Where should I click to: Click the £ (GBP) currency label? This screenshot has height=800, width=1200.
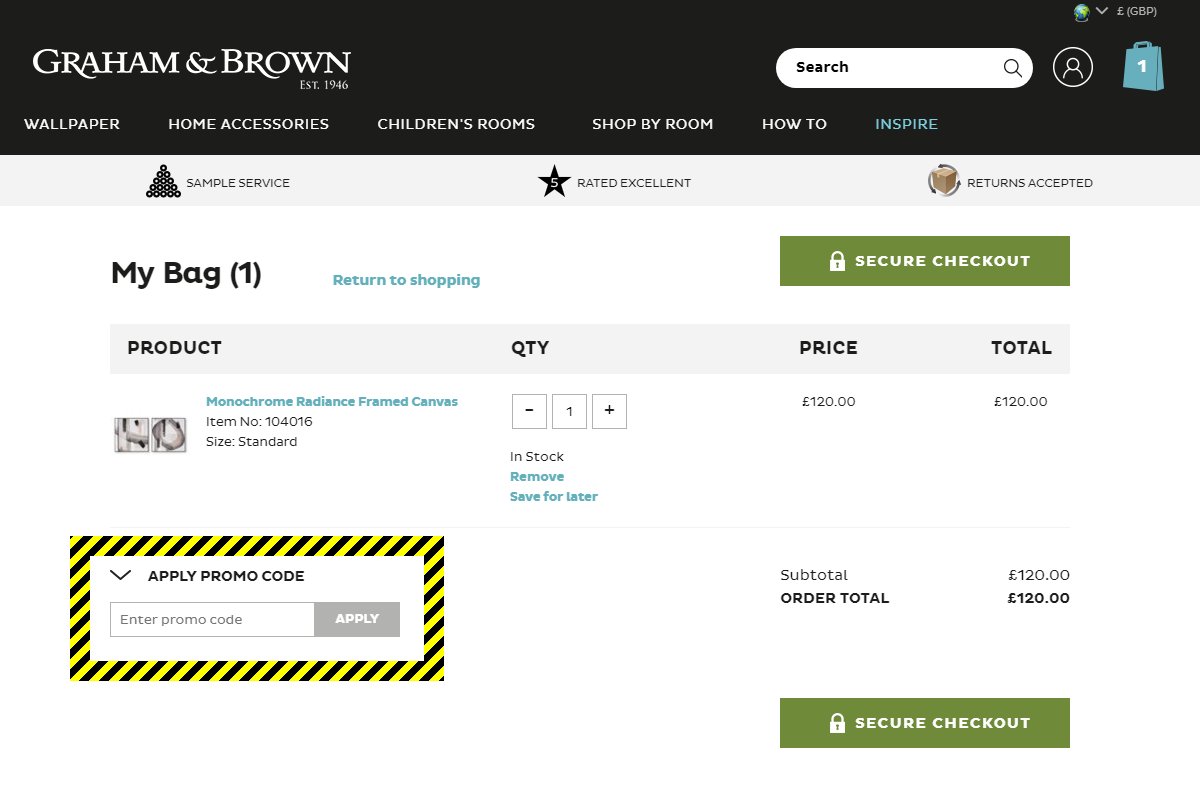click(1136, 12)
